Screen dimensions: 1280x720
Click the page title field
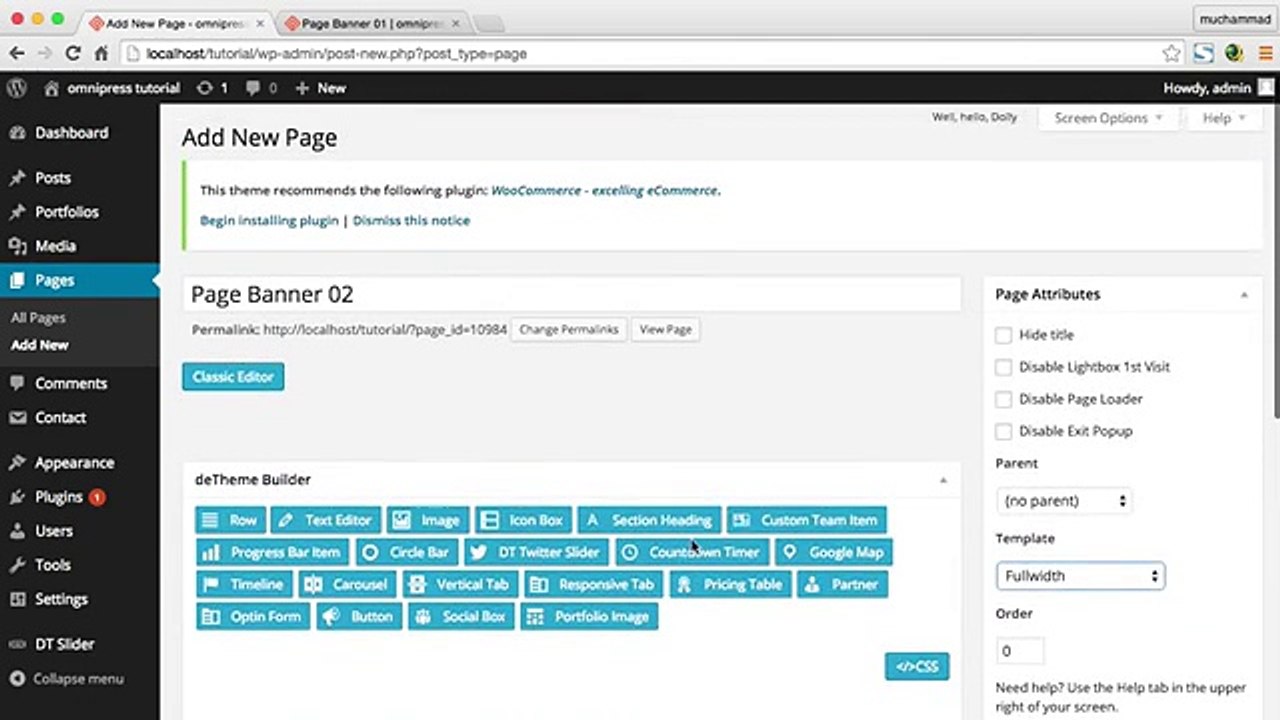click(571, 294)
